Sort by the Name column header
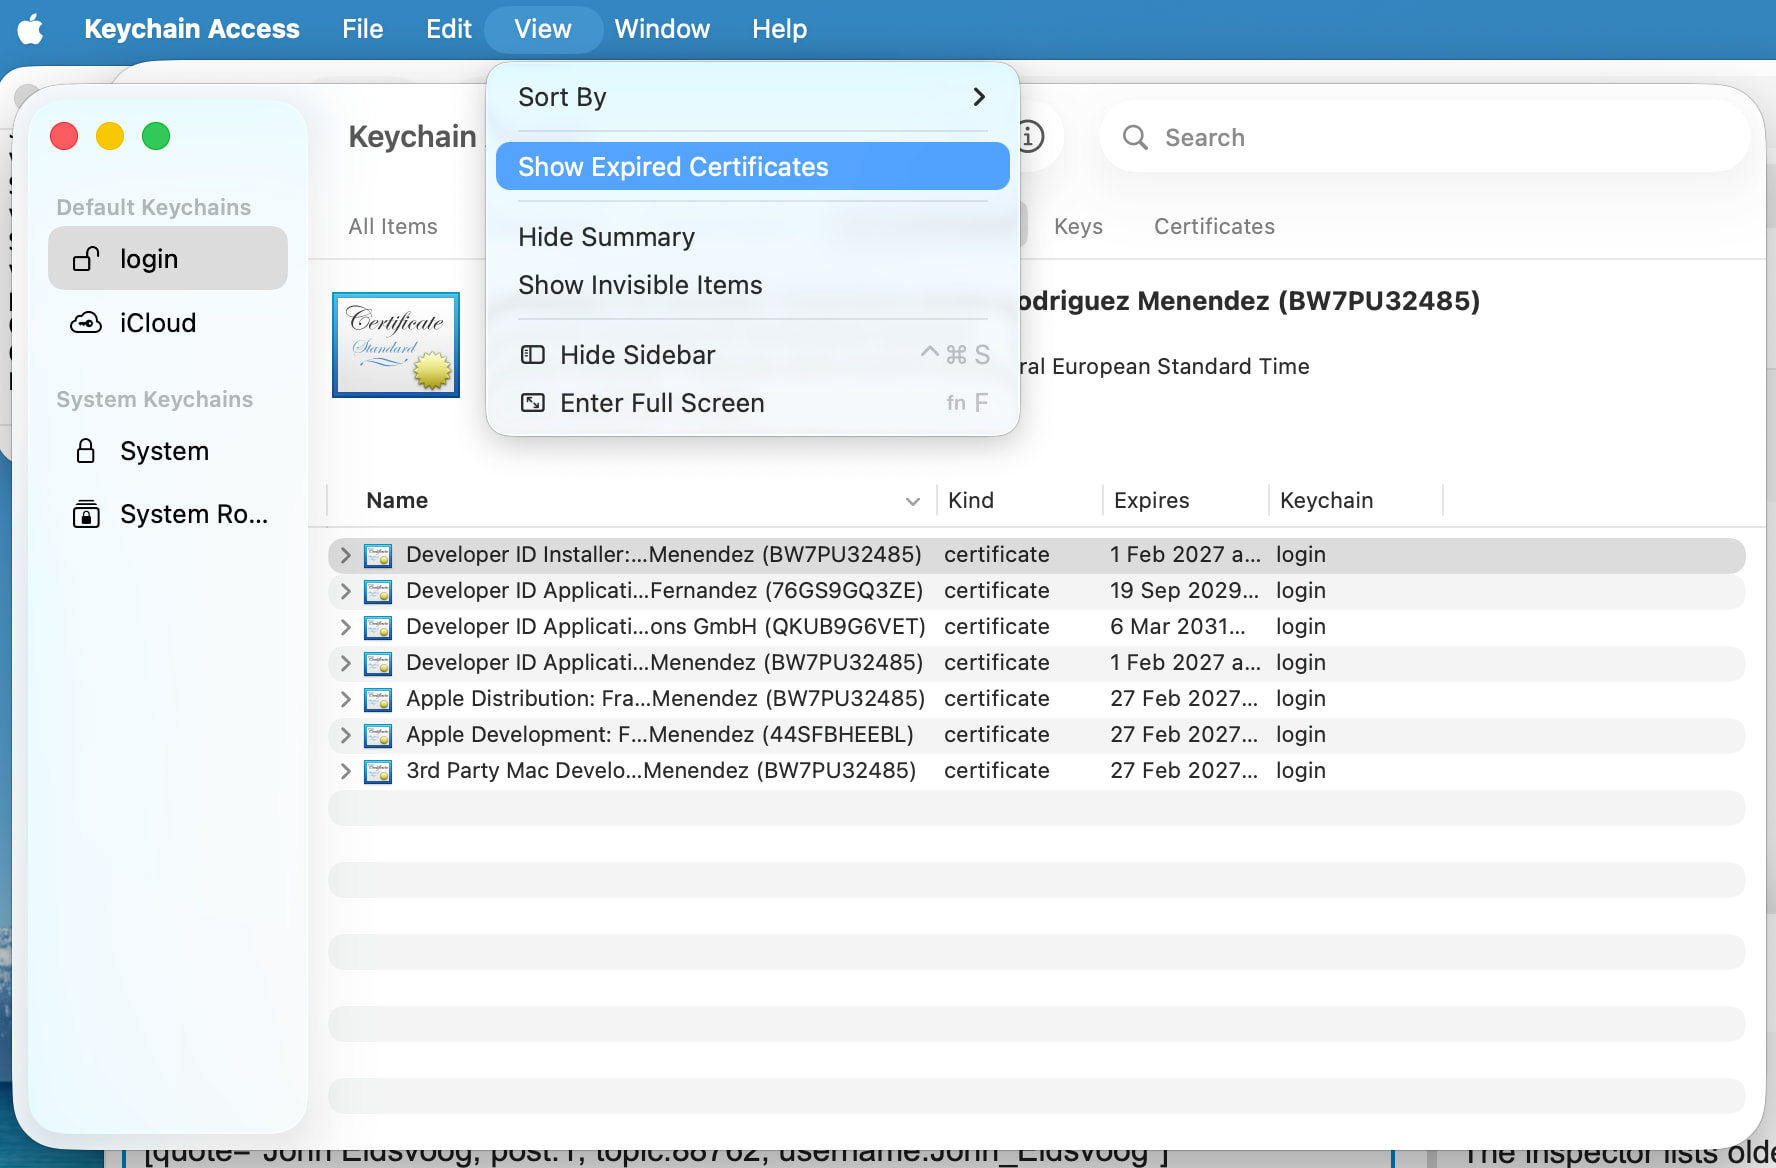Screen dimensions: 1776x1168 pyautogui.click(x=631, y=501)
